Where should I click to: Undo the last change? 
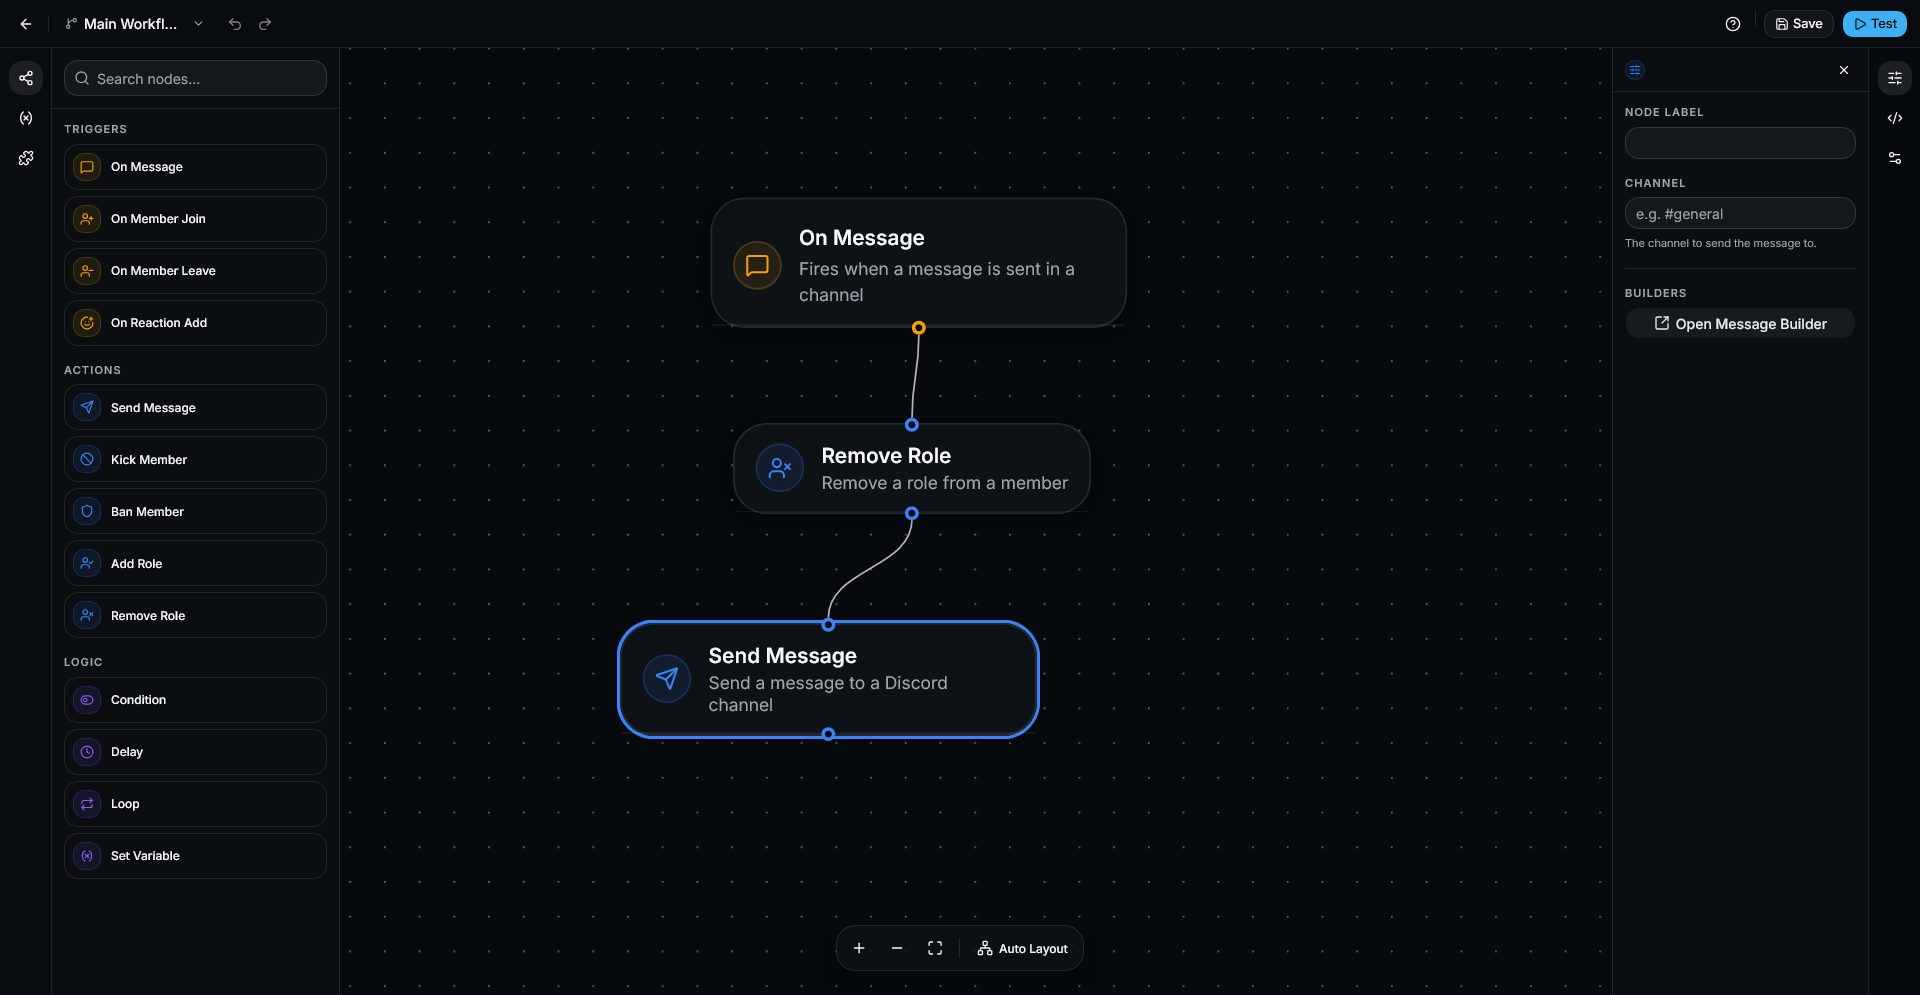click(x=235, y=24)
